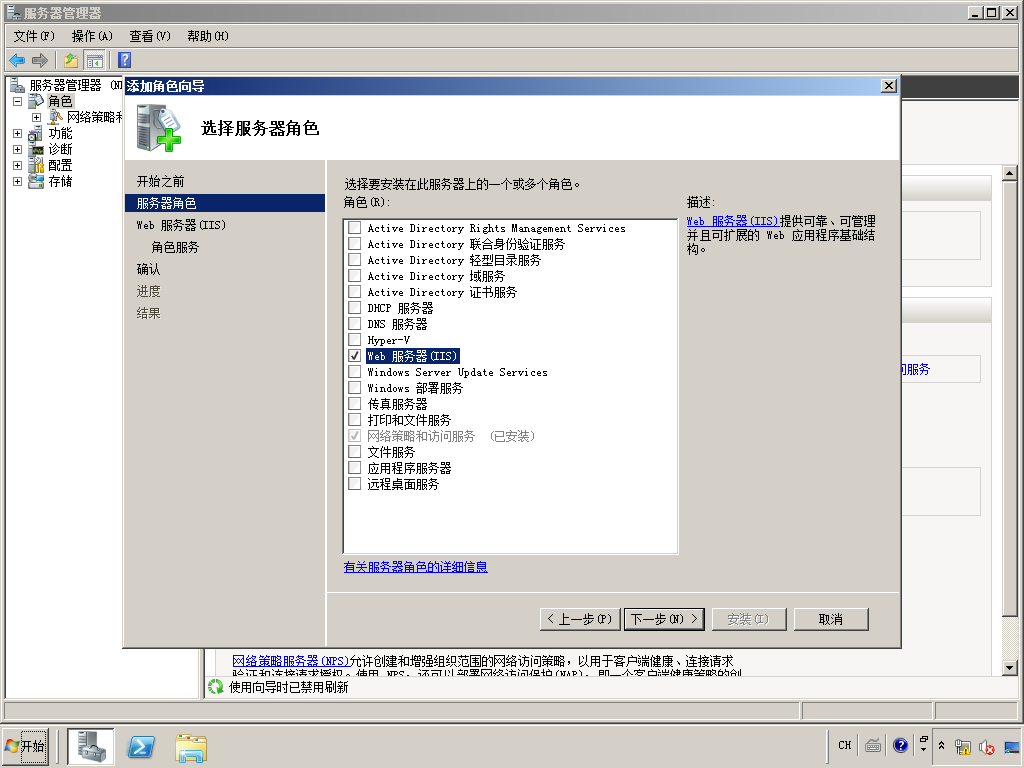This screenshot has height=768, width=1024.
Task: Click the Show desktop tray icon
Action: coord(1012,746)
